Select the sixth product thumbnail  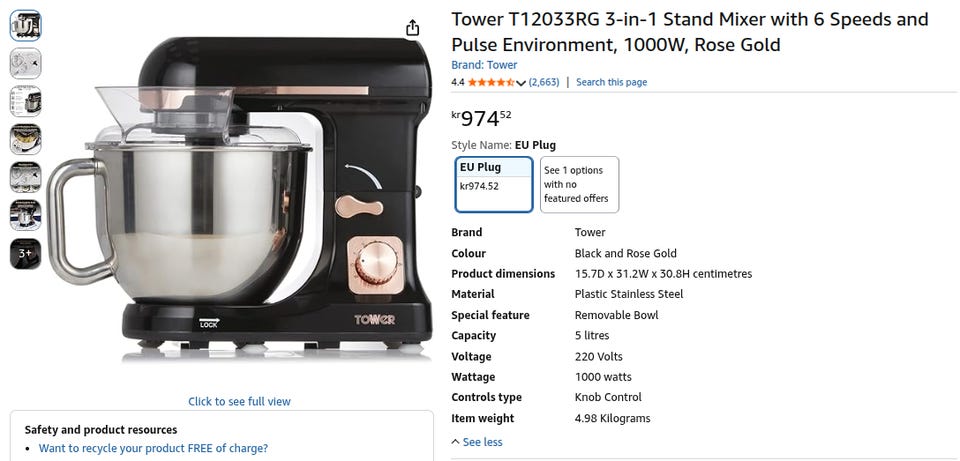click(x=25, y=215)
